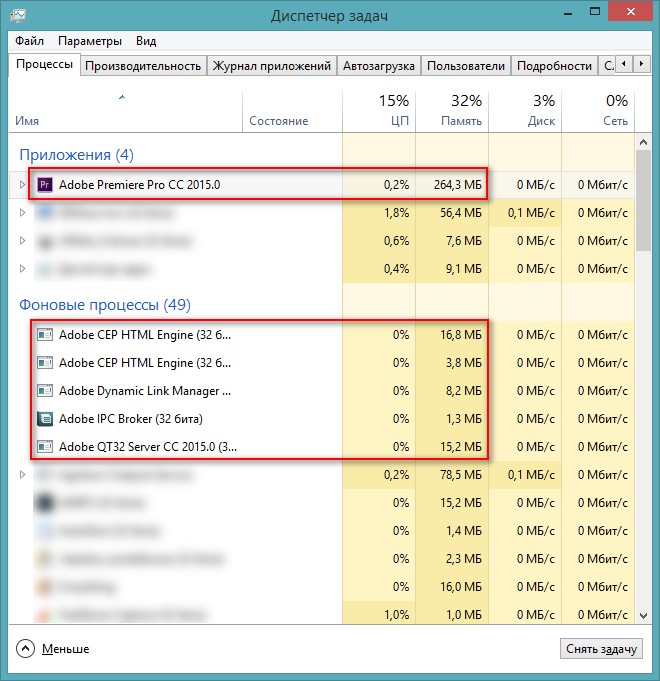Click the Task Manager title bar icon
The height and width of the screenshot is (681, 660).
tap(17, 15)
